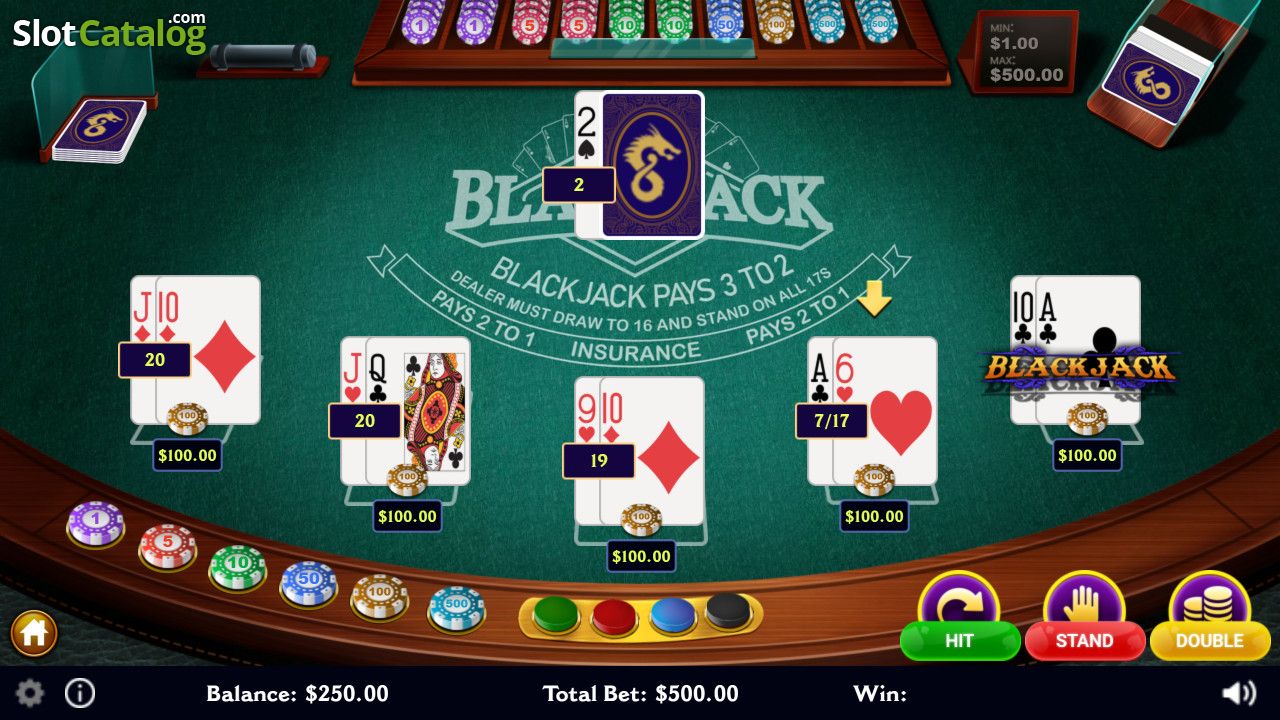Click the active A-6 hand showing 7/17
The image size is (1280, 720).
873,411
